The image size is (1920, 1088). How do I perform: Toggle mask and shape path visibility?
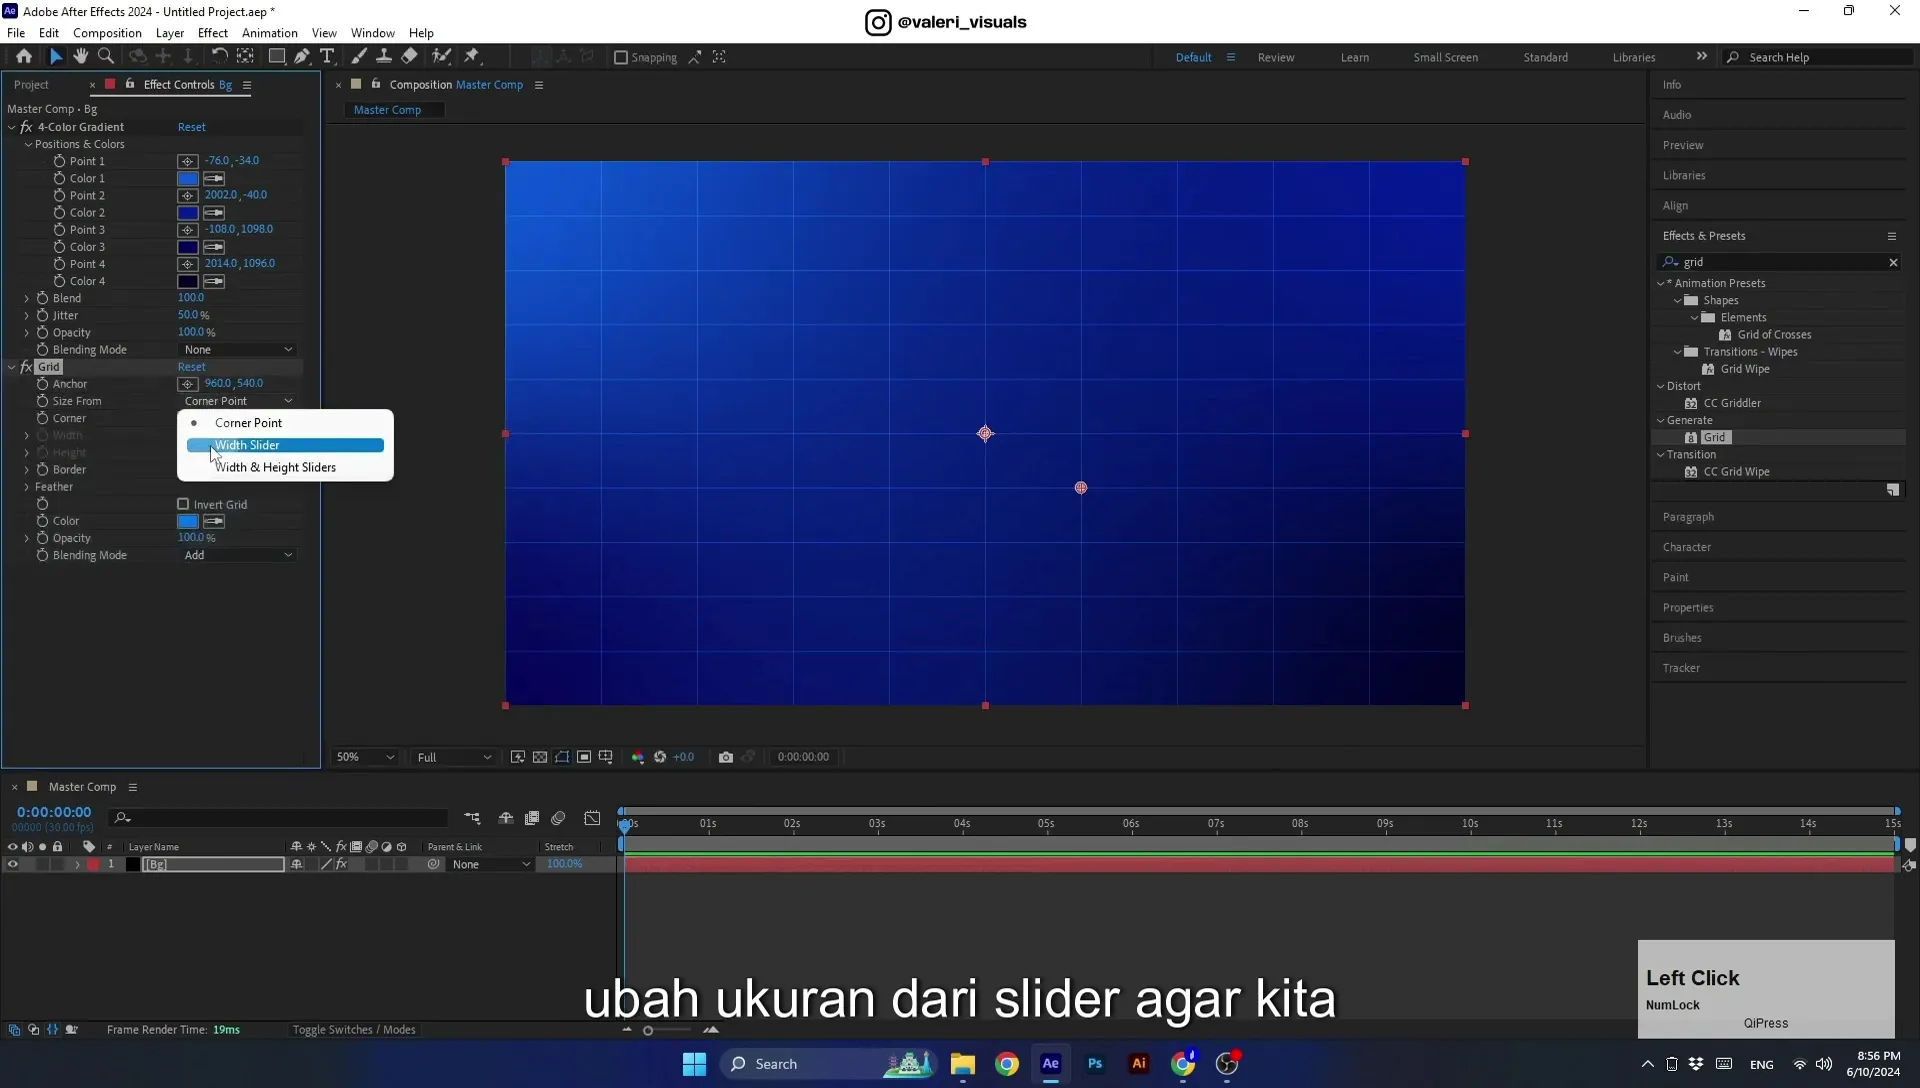562,757
